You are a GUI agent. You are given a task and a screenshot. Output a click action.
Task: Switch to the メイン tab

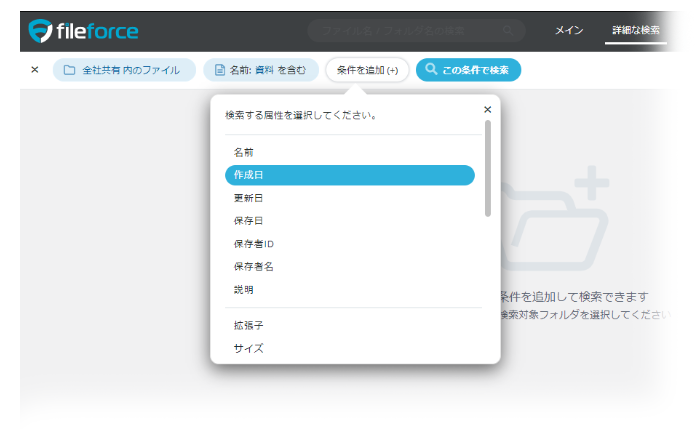[x=569, y=31]
